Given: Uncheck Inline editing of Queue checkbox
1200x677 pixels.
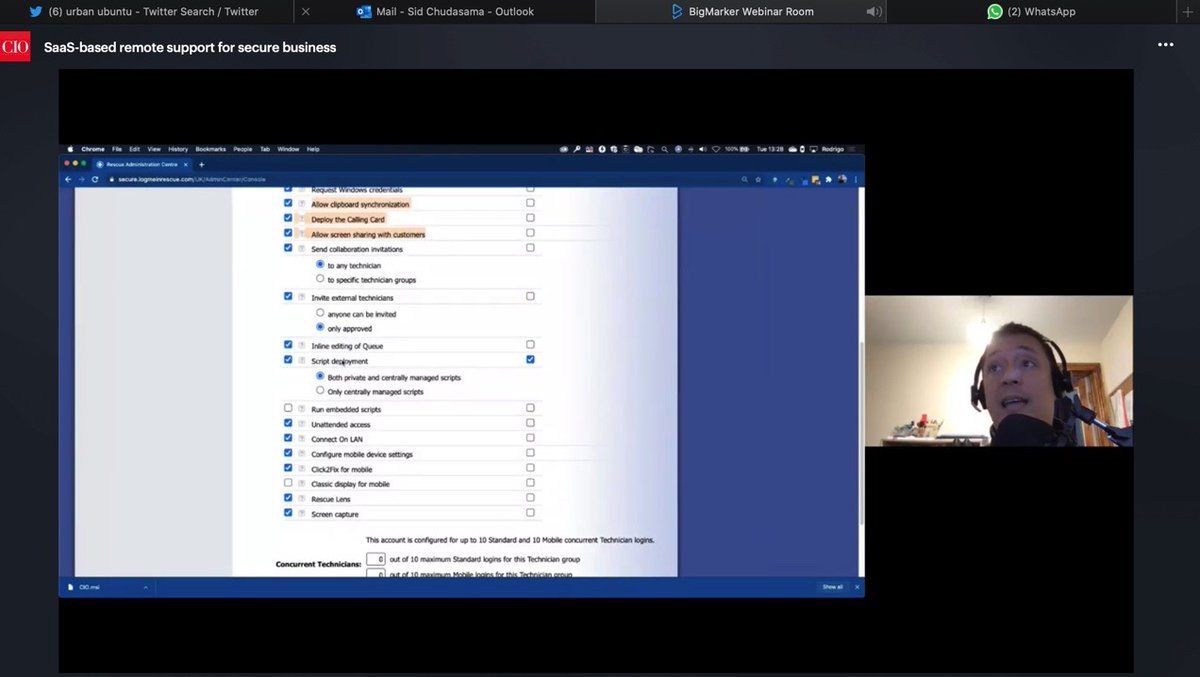Looking at the screenshot, I should (x=288, y=345).
